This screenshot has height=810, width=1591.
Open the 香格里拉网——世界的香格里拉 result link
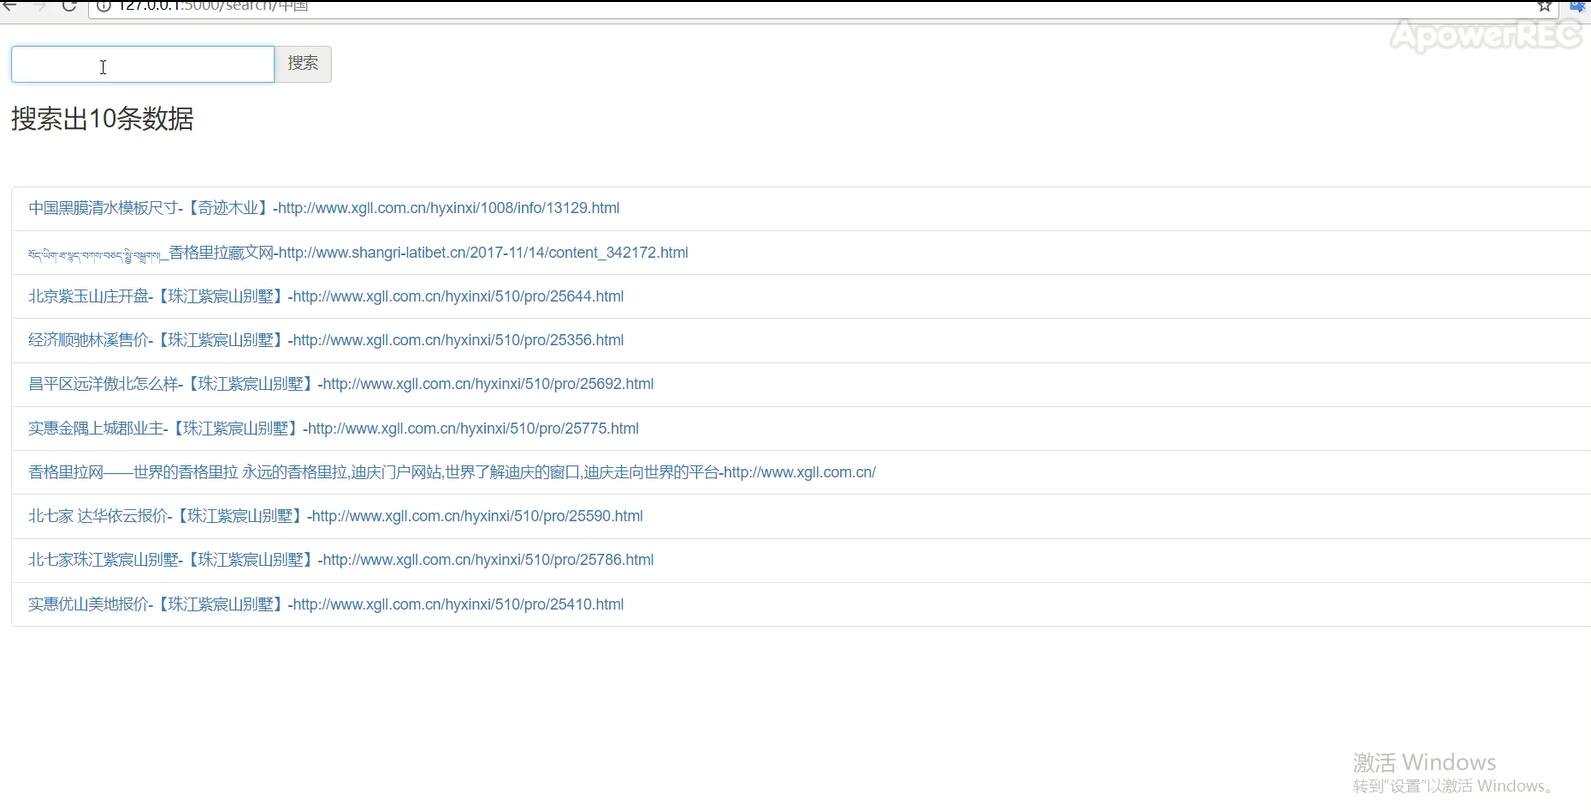pos(452,472)
